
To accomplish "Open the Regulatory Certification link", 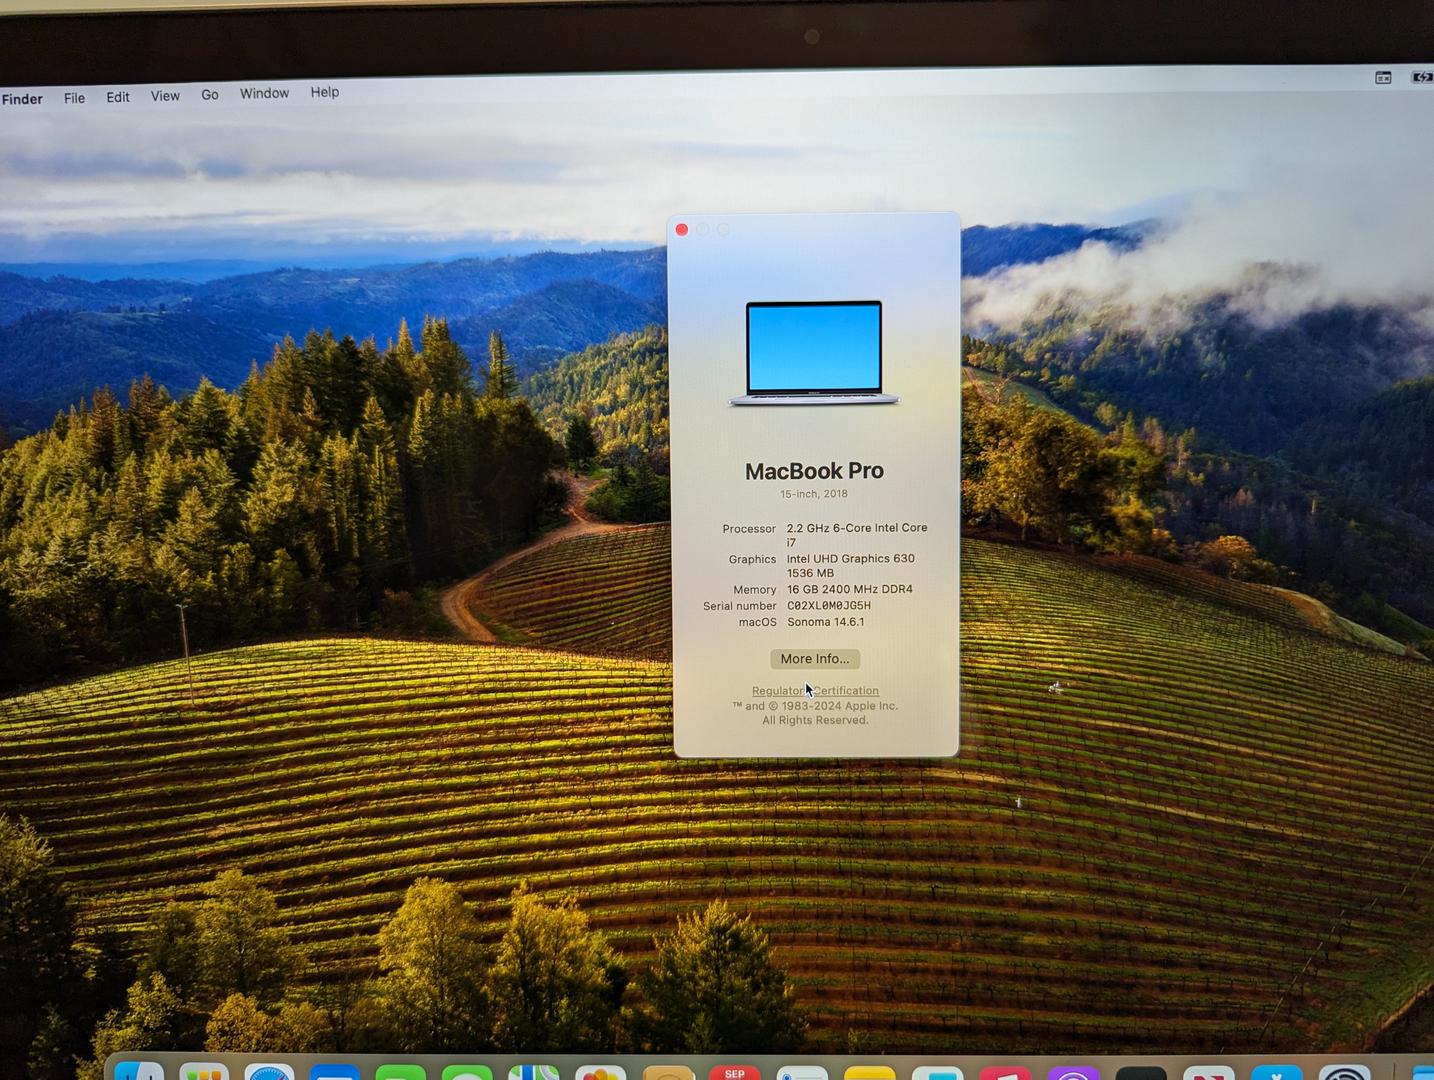I will (x=815, y=691).
